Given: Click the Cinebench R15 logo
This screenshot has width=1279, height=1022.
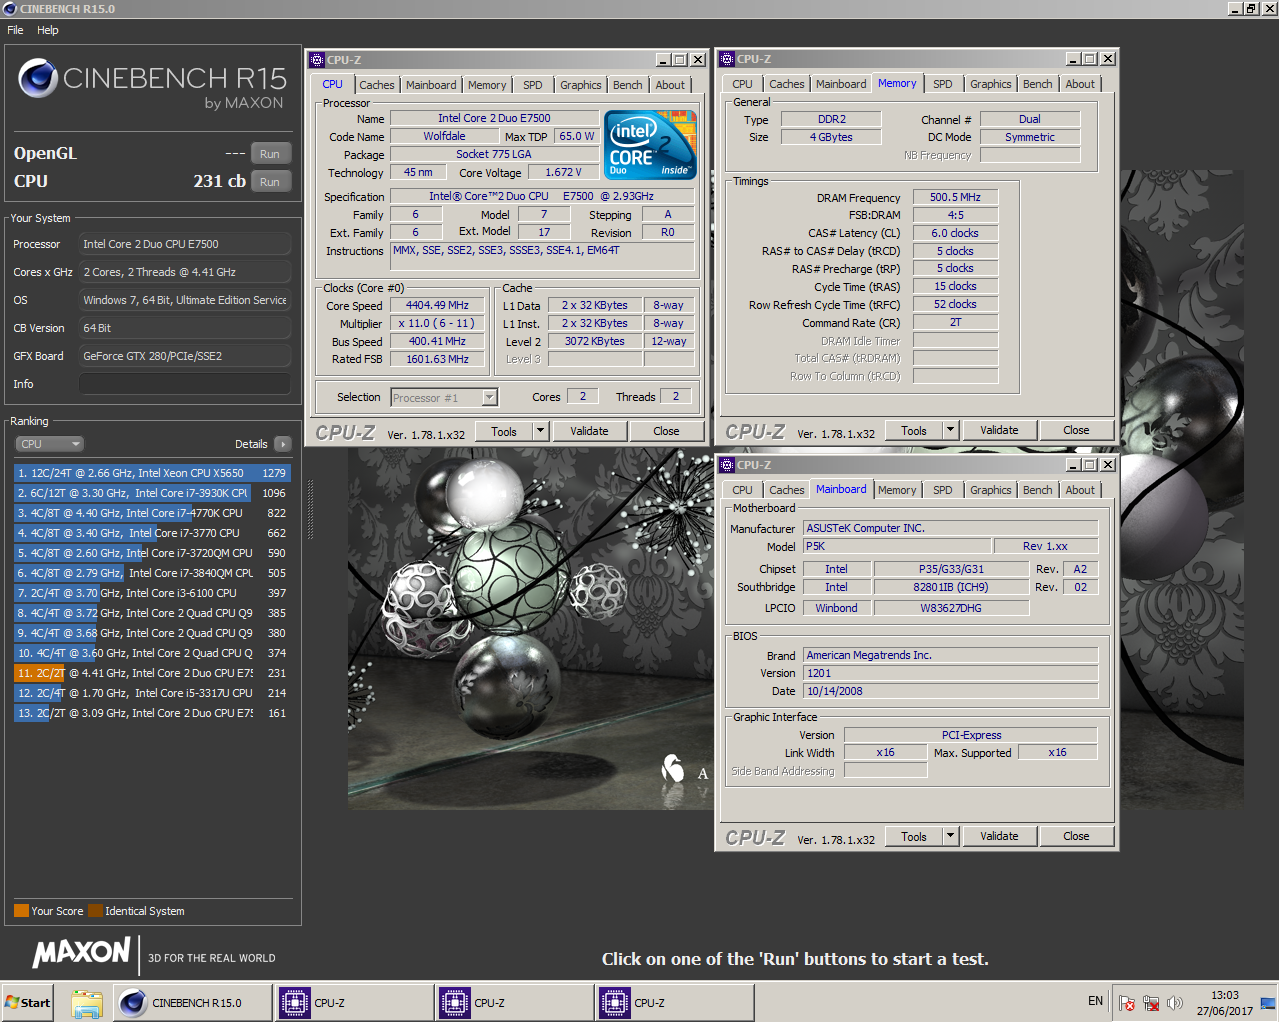Looking at the screenshot, I should point(152,83).
